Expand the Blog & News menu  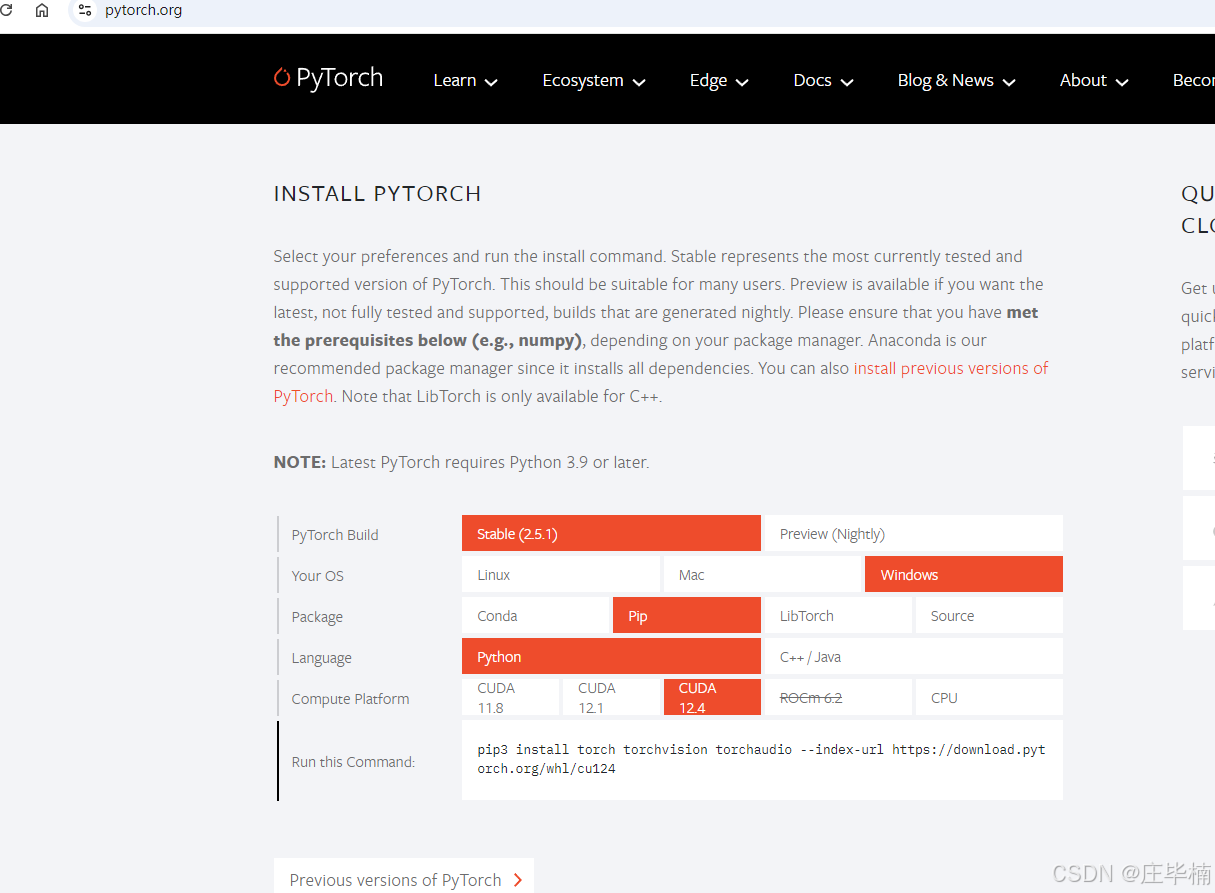[x=956, y=81]
